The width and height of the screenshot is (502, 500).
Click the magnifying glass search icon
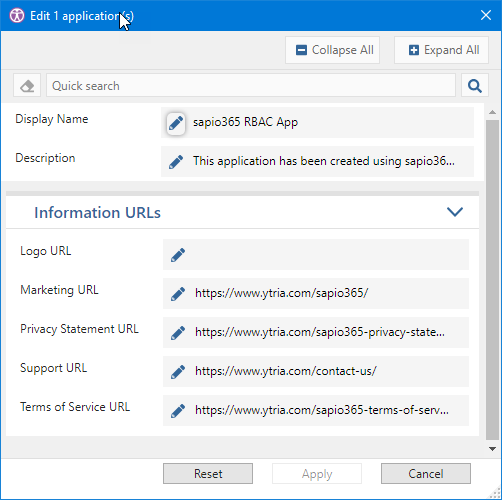click(x=475, y=86)
